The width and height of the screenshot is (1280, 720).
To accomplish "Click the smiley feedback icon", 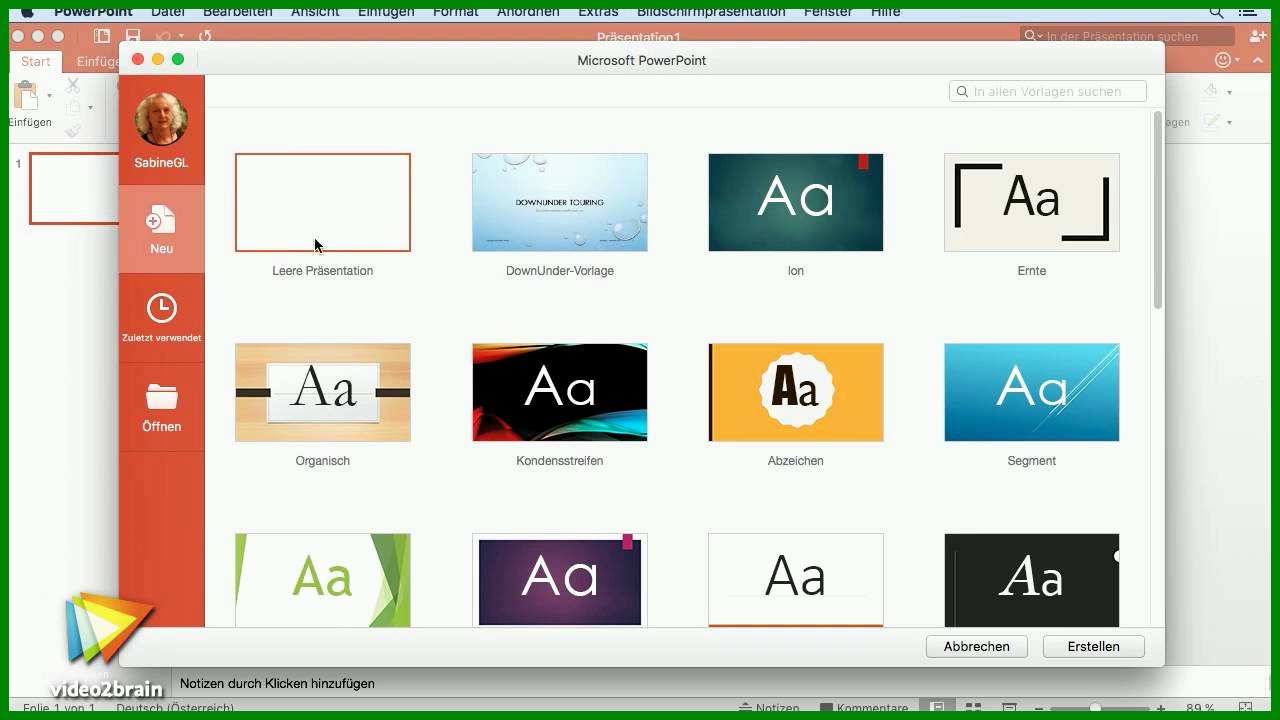I will coord(1222,60).
